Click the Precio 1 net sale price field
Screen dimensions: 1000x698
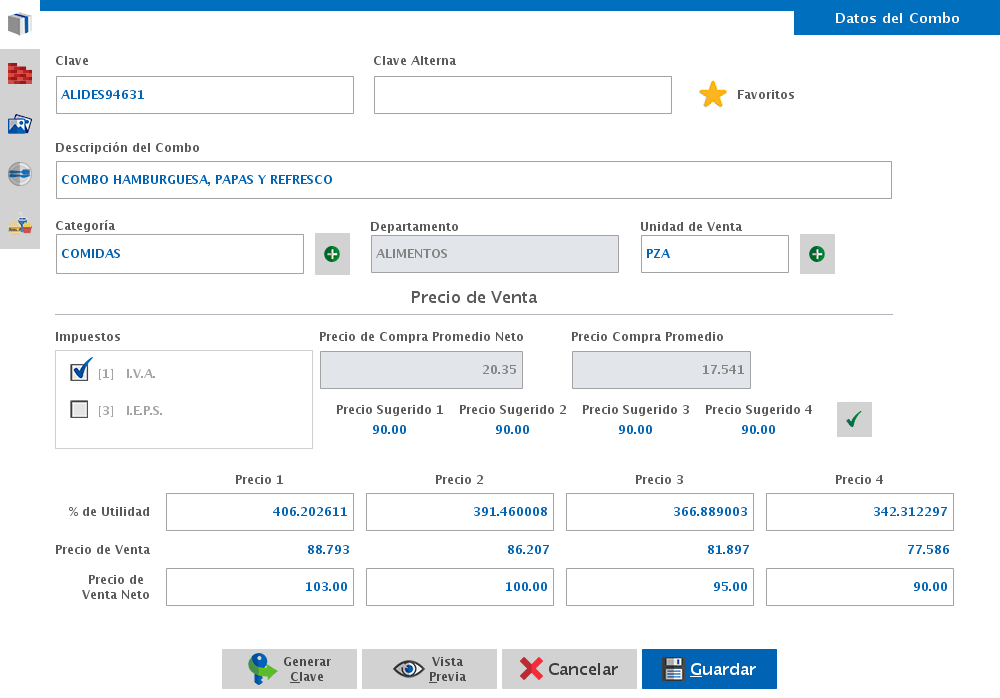tap(260, 587)
